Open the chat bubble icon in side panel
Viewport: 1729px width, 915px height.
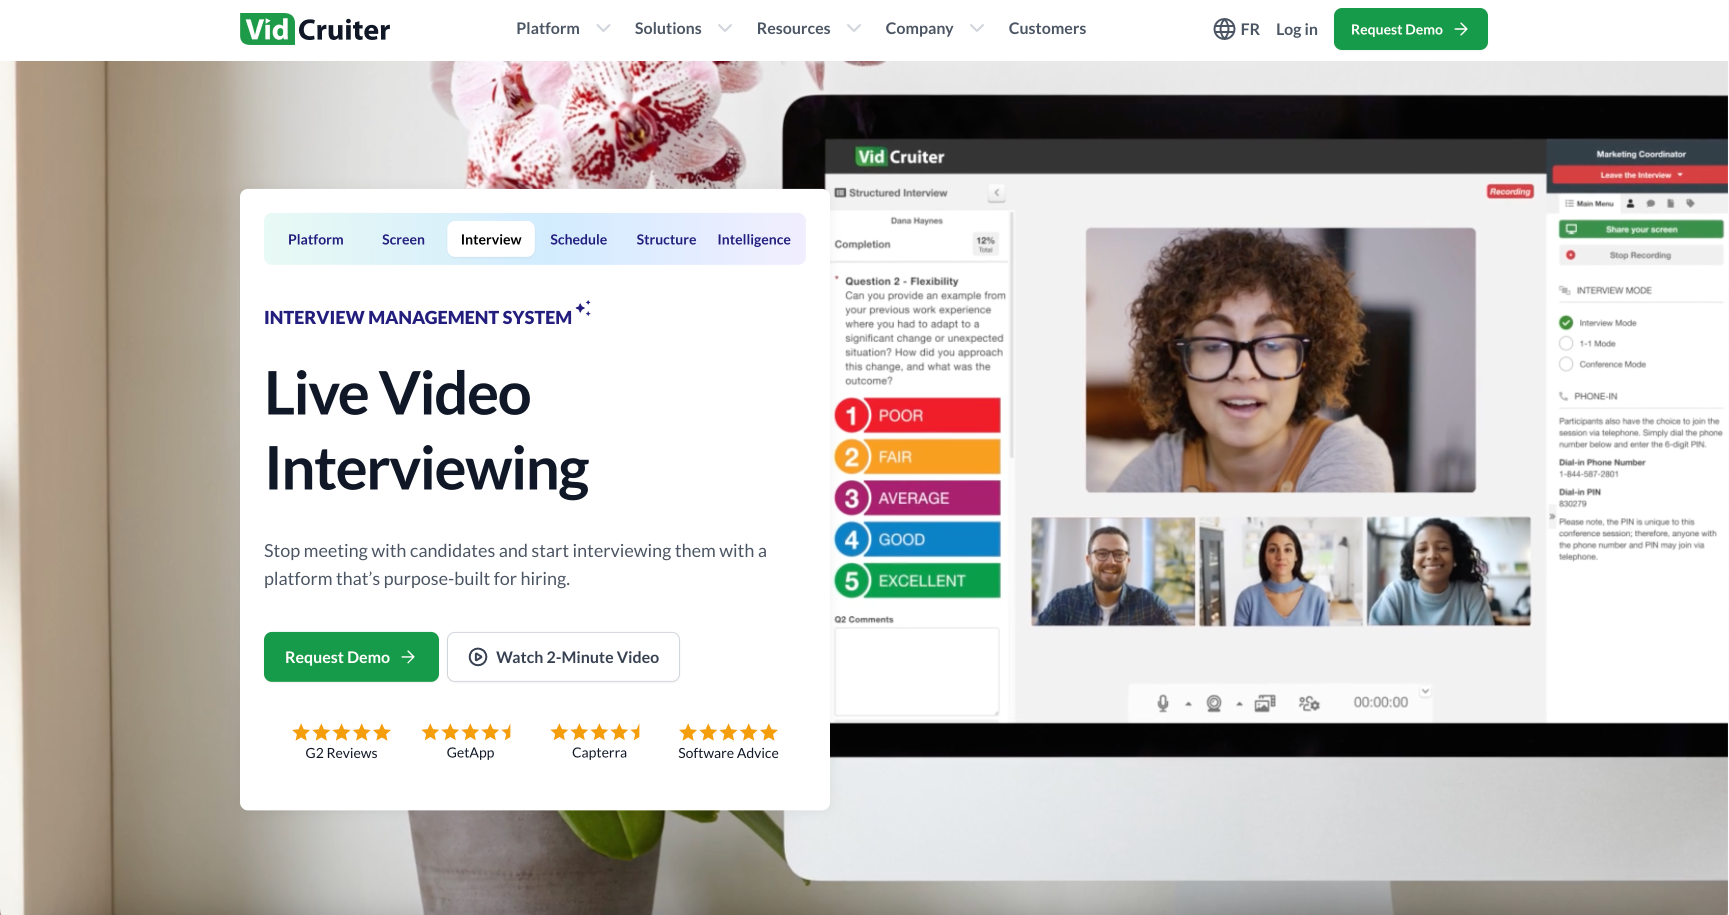coord(1650,203)
